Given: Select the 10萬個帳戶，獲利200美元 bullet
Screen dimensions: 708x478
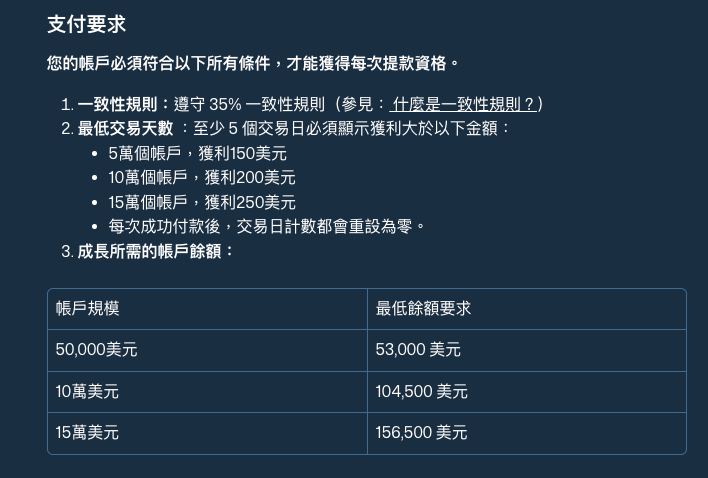Looking at the screenshot, I should (x=201, y=177).
